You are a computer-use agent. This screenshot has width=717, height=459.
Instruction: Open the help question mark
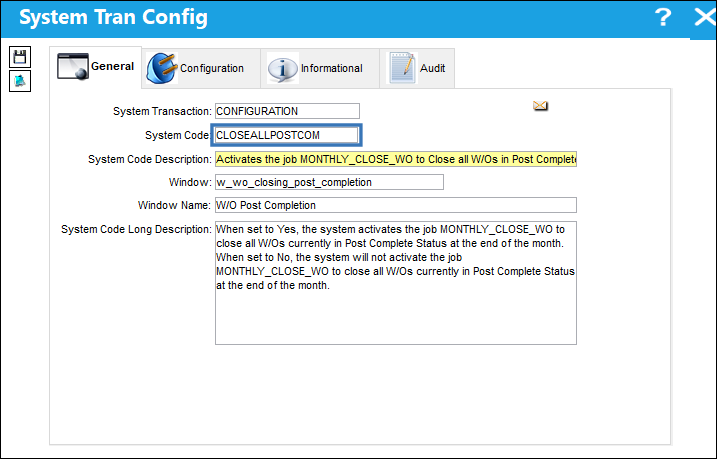click(x=663, y=18)
